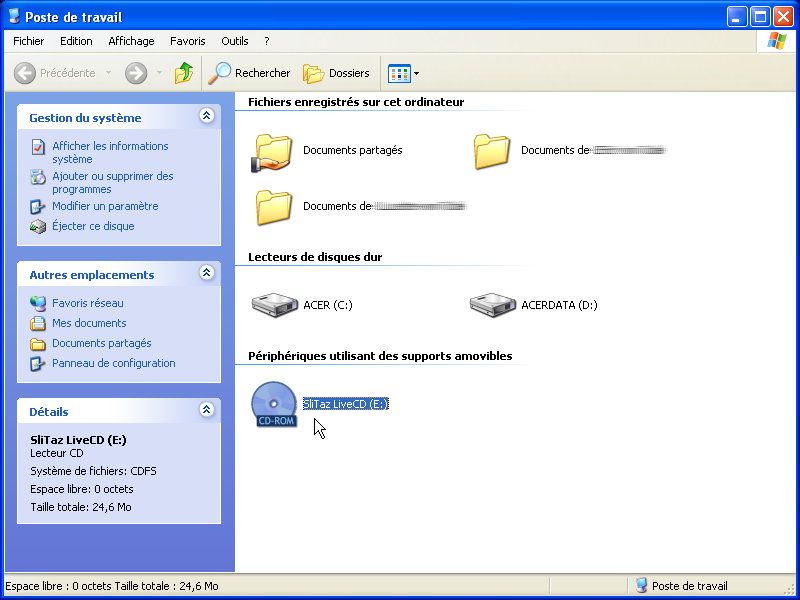The width and height of the screenshot is (800, 600).
Task: Open Panneau de configuration link
Action: coord(113,363)
